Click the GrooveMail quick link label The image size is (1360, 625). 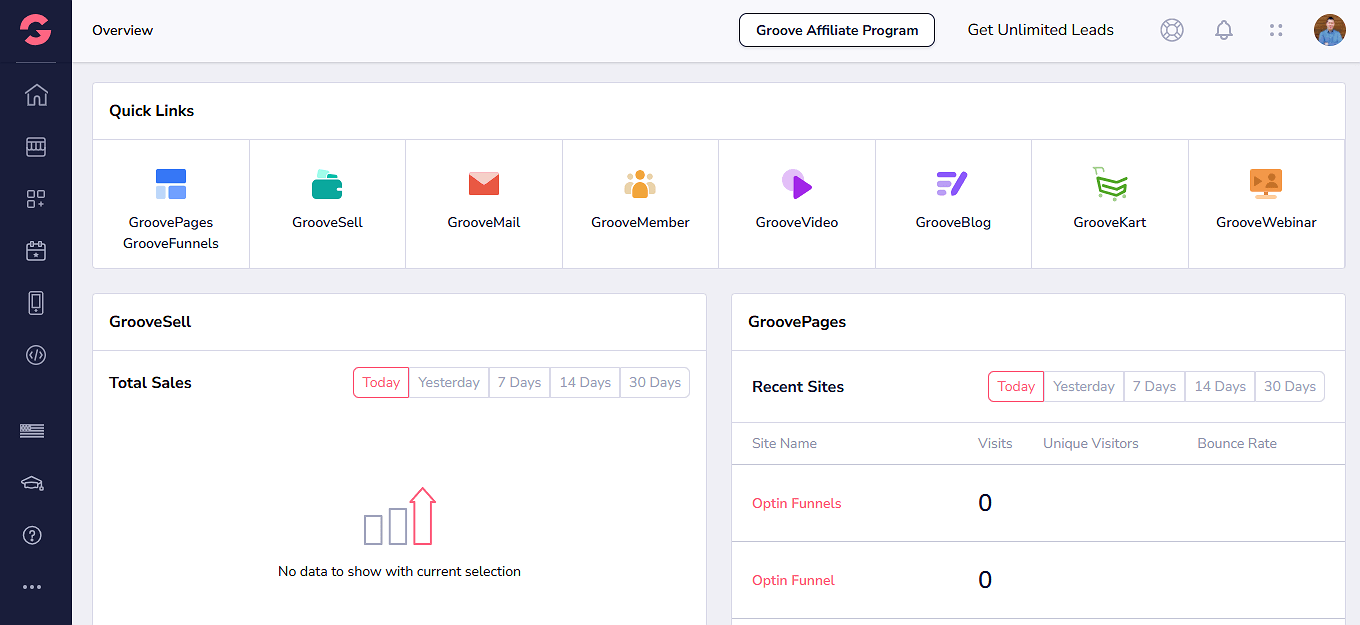(484, 222)
